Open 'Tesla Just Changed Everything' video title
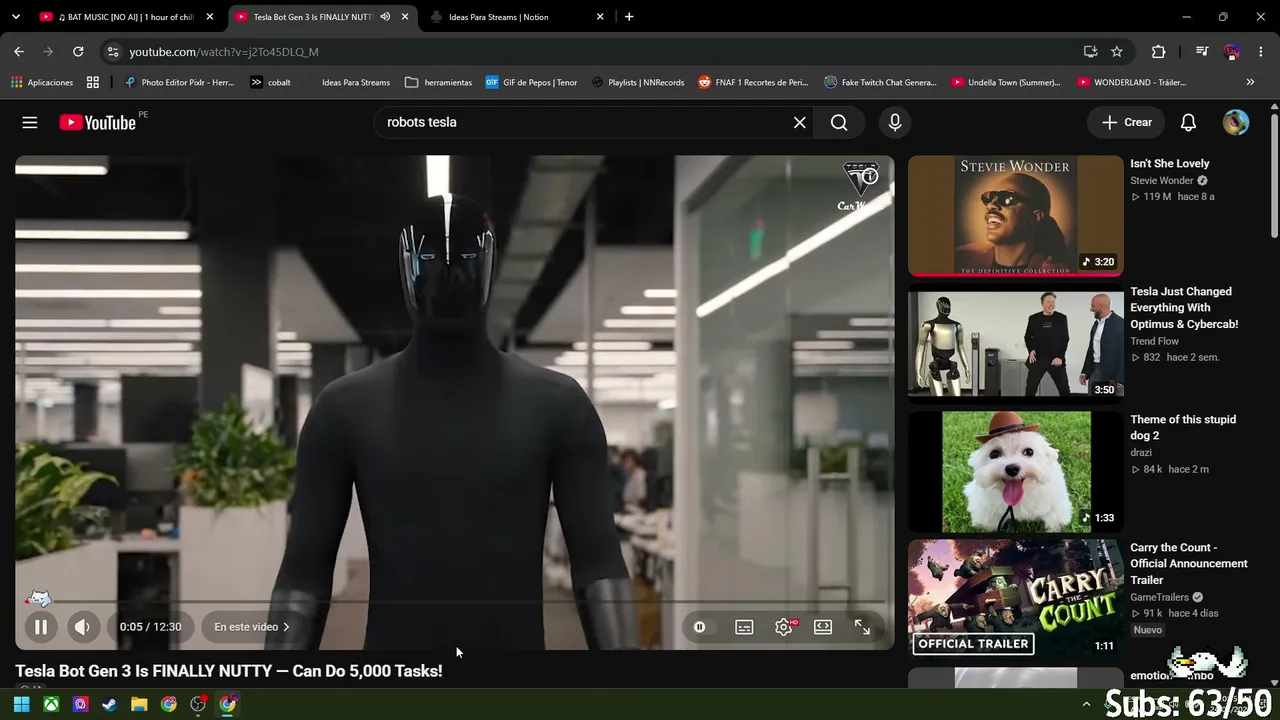 pos(1184,308)
